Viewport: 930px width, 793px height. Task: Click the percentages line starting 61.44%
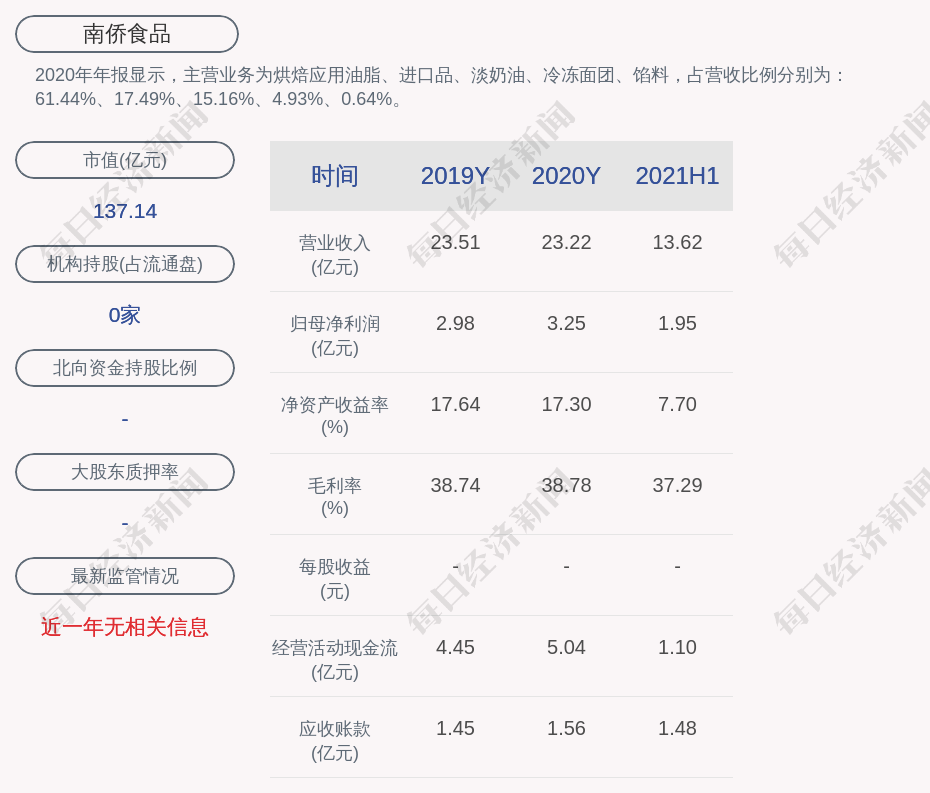pyautogui.click(x=219, y=98)
